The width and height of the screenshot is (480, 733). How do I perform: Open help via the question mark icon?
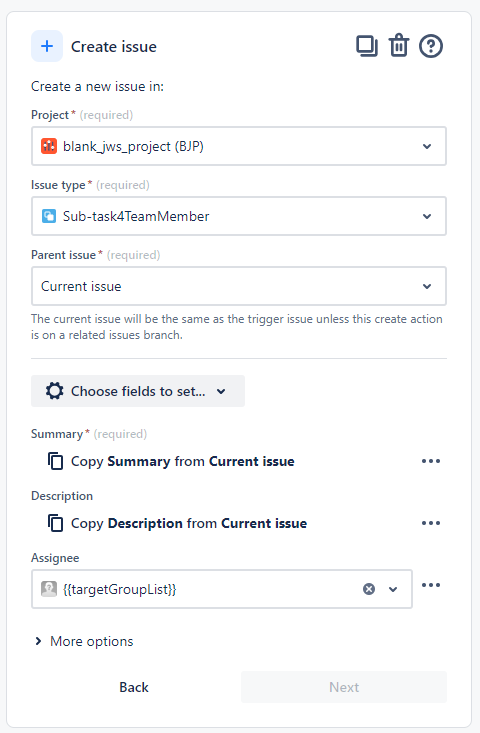tap(430, 46)
